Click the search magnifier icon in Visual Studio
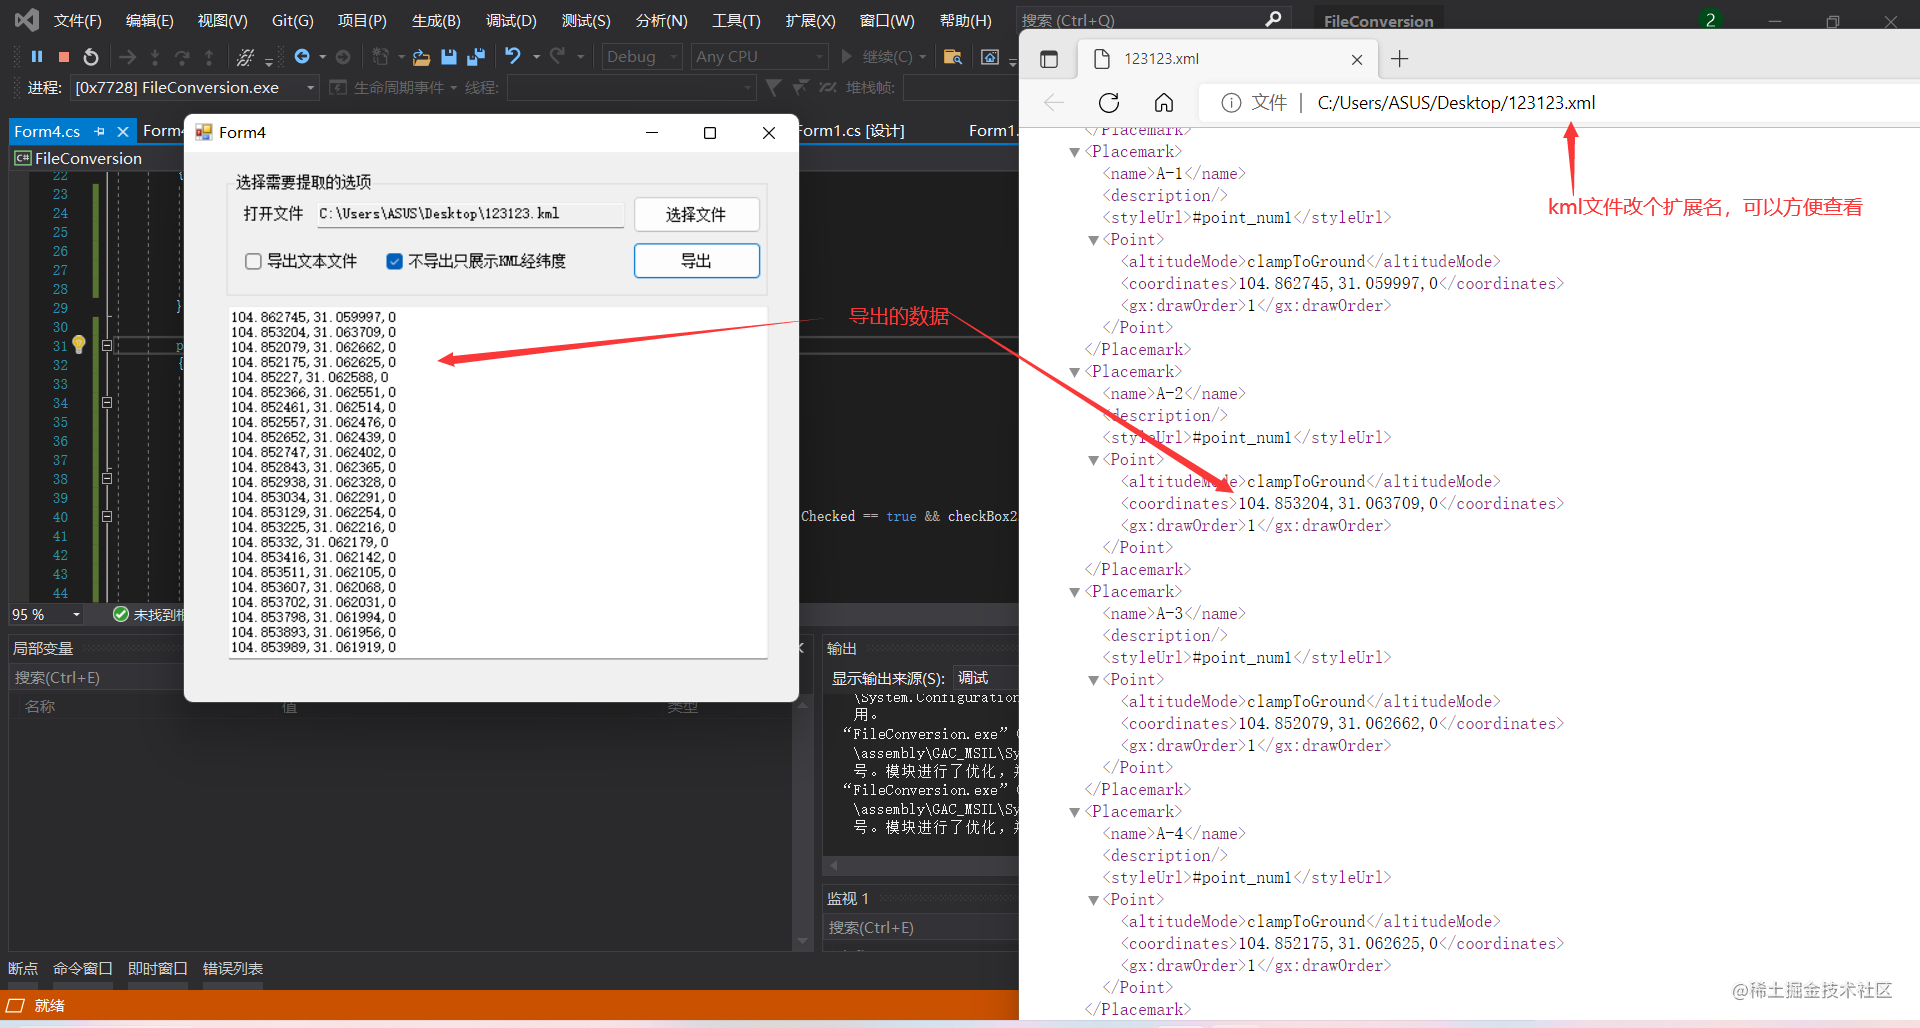Image resolution: width=1920 pixels, height=1028 pixels. [x=1273, y=19]
